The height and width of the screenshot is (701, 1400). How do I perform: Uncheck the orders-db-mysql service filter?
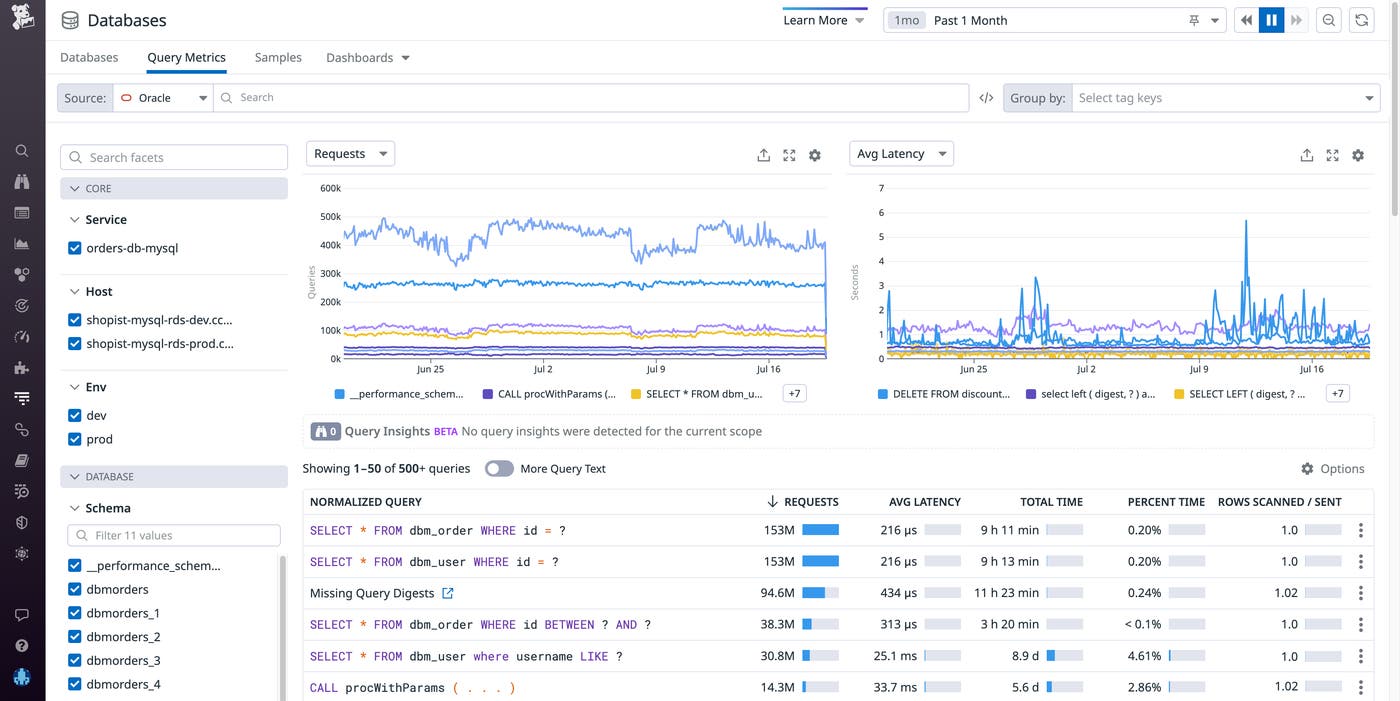pos(74,247)
